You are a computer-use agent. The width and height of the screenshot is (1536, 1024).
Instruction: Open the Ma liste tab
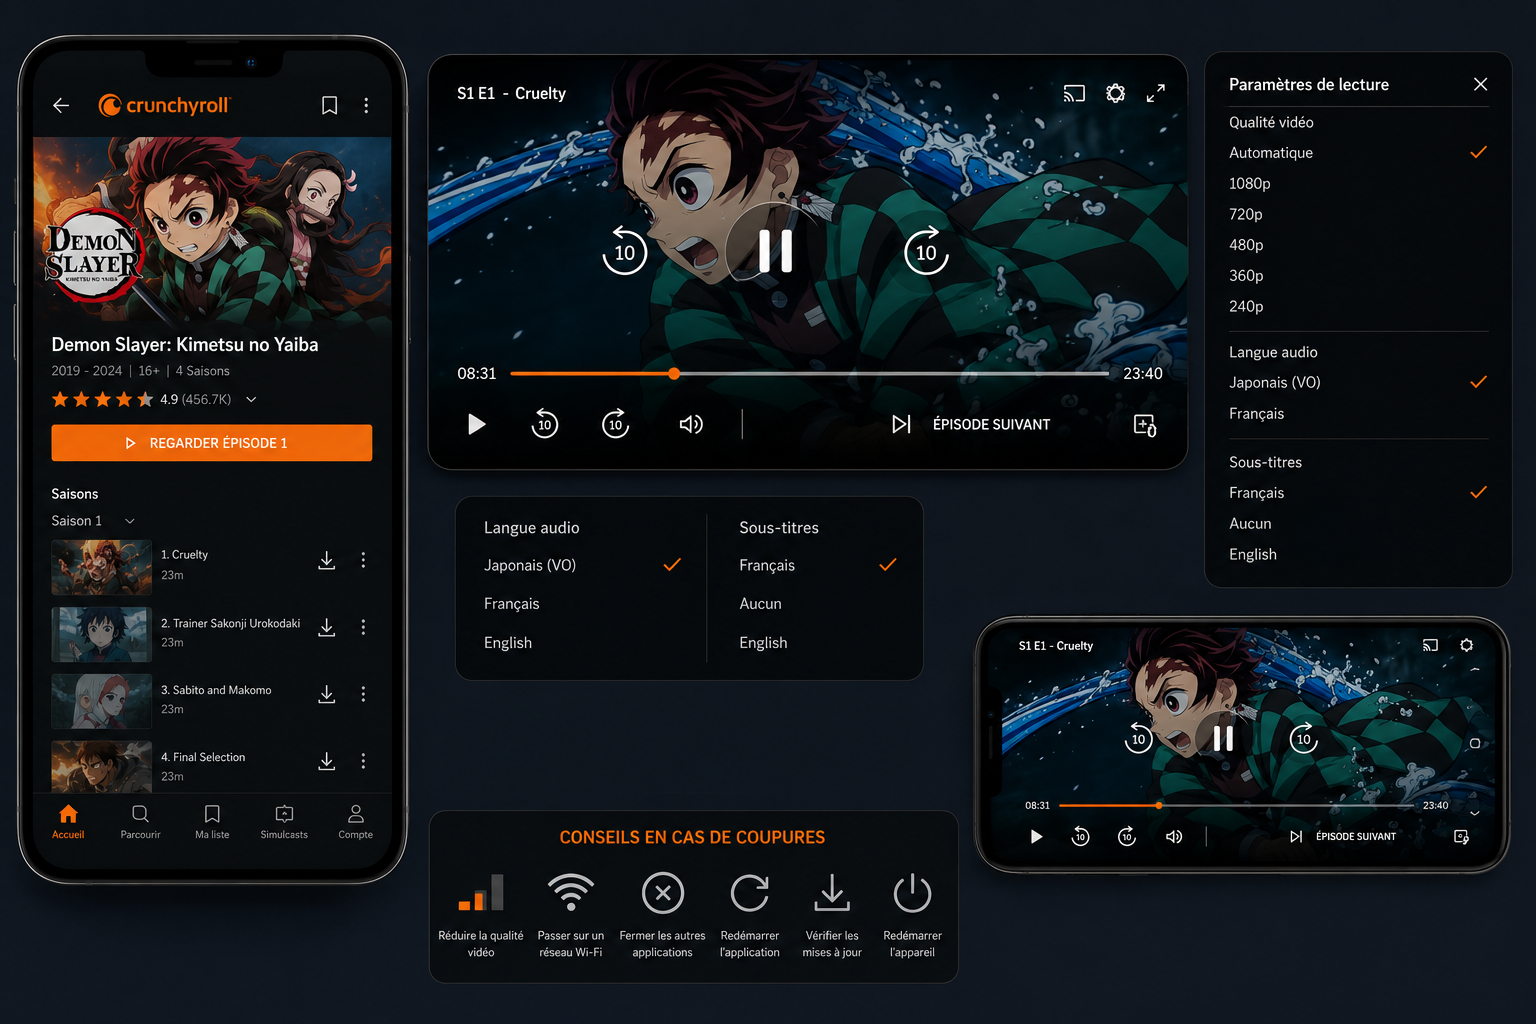click(212, 821)
